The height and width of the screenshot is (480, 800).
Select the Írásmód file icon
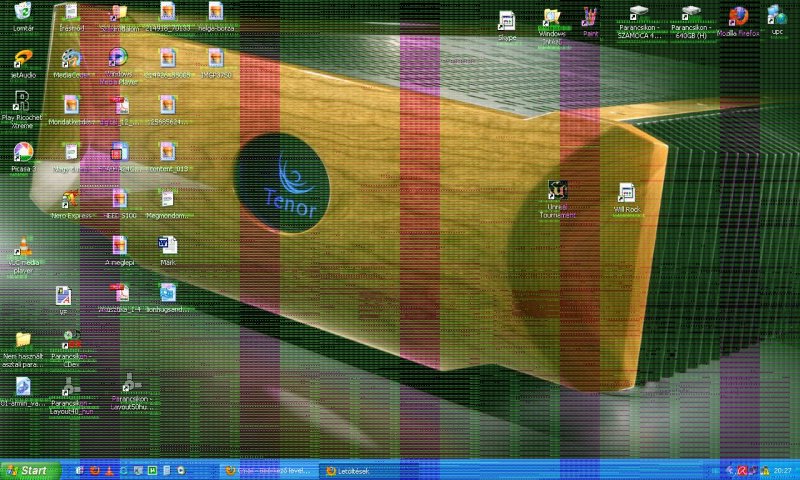pyautogui.click(x=71, y=12)
